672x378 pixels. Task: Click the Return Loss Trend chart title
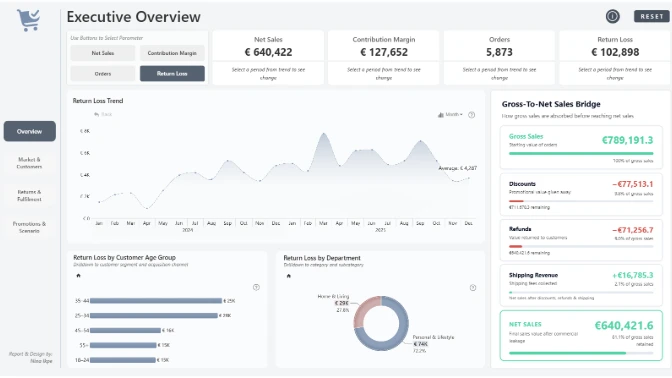coord(98,101)
